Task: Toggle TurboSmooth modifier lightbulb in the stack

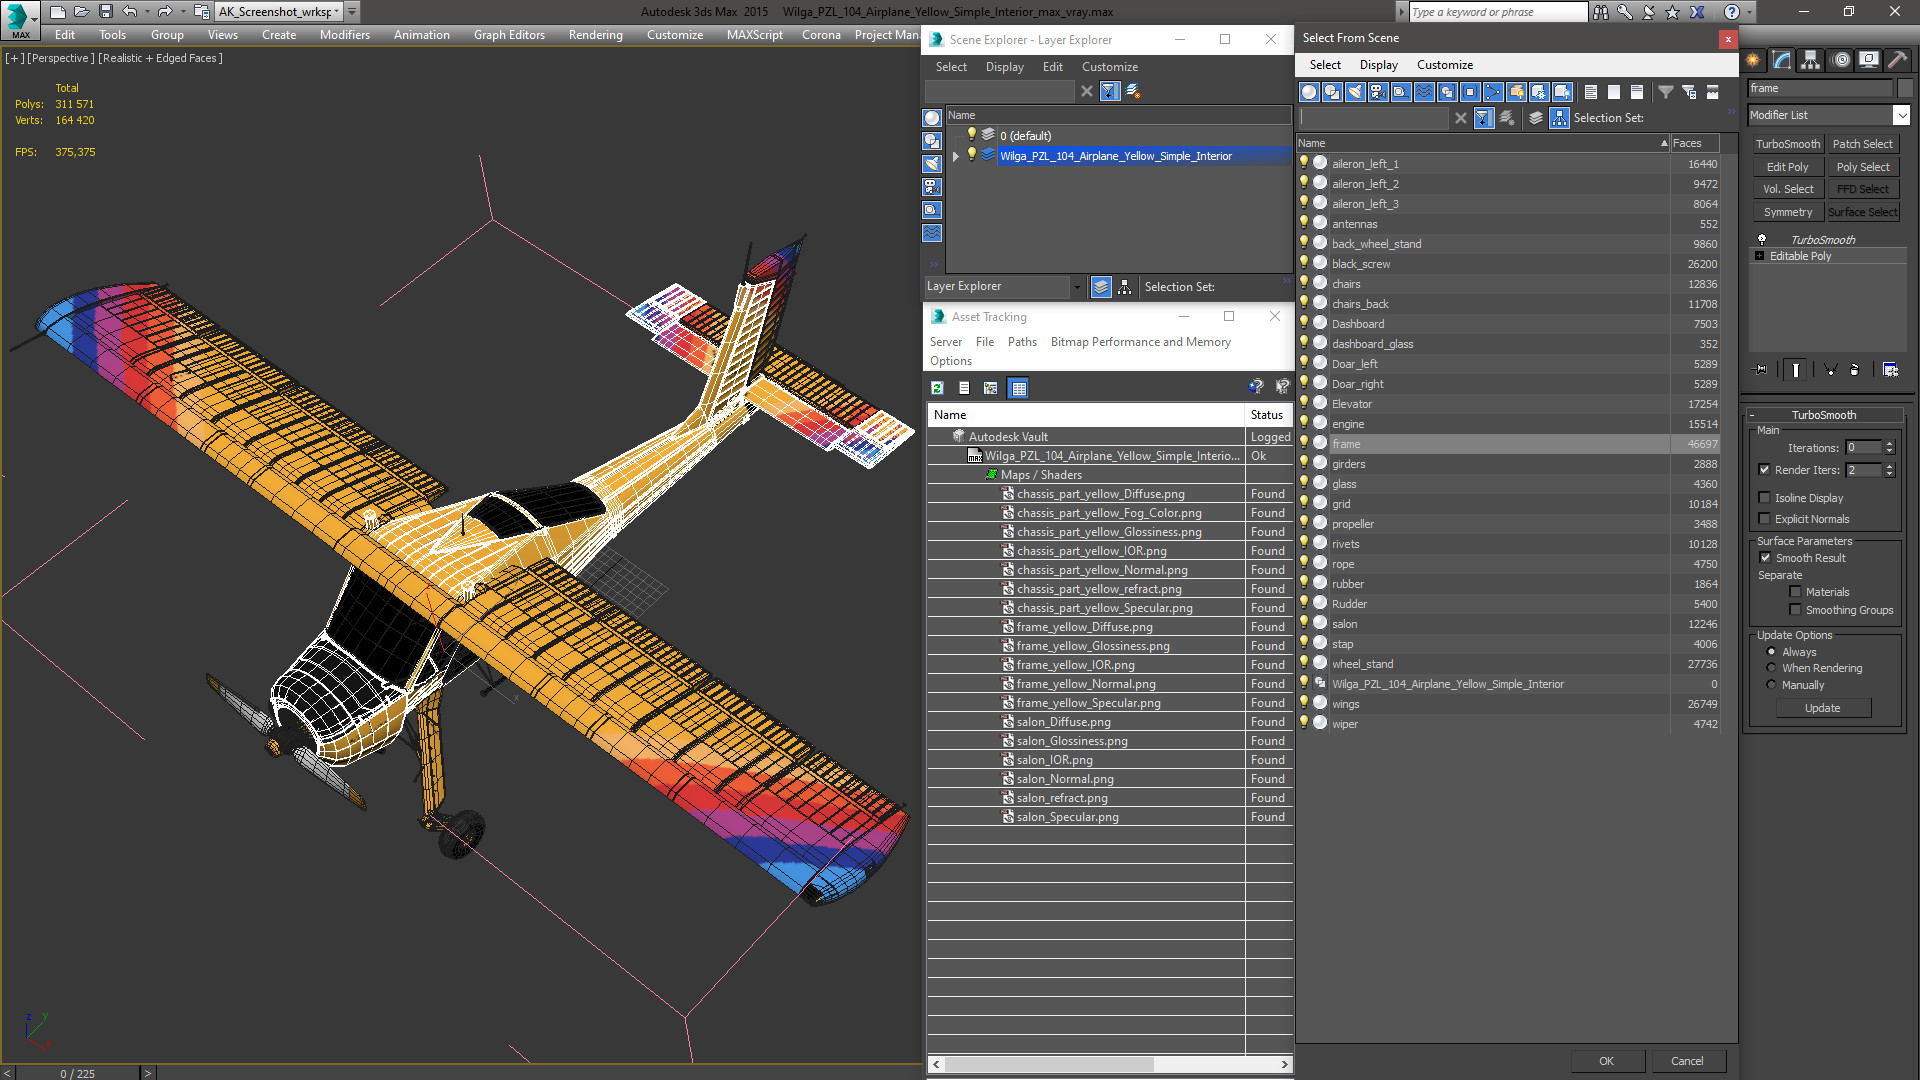Action: click(1762, 240)
